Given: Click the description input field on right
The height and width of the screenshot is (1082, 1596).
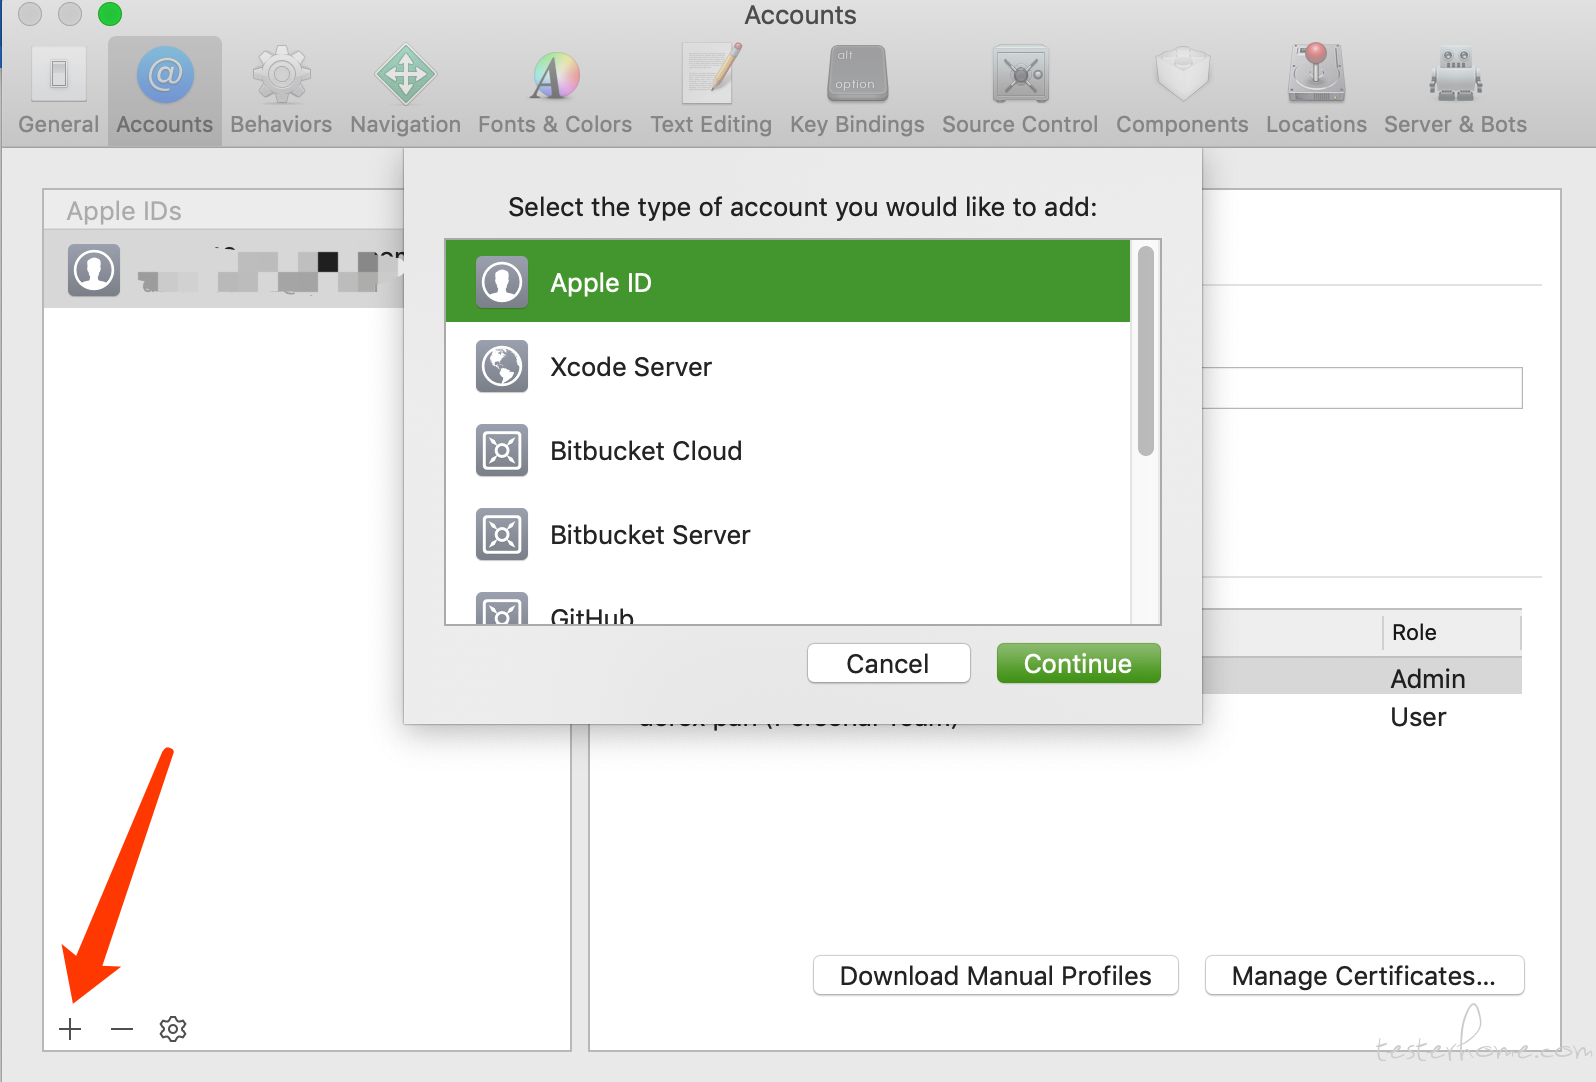Looking at the screenshot, I should [1362, 388].
